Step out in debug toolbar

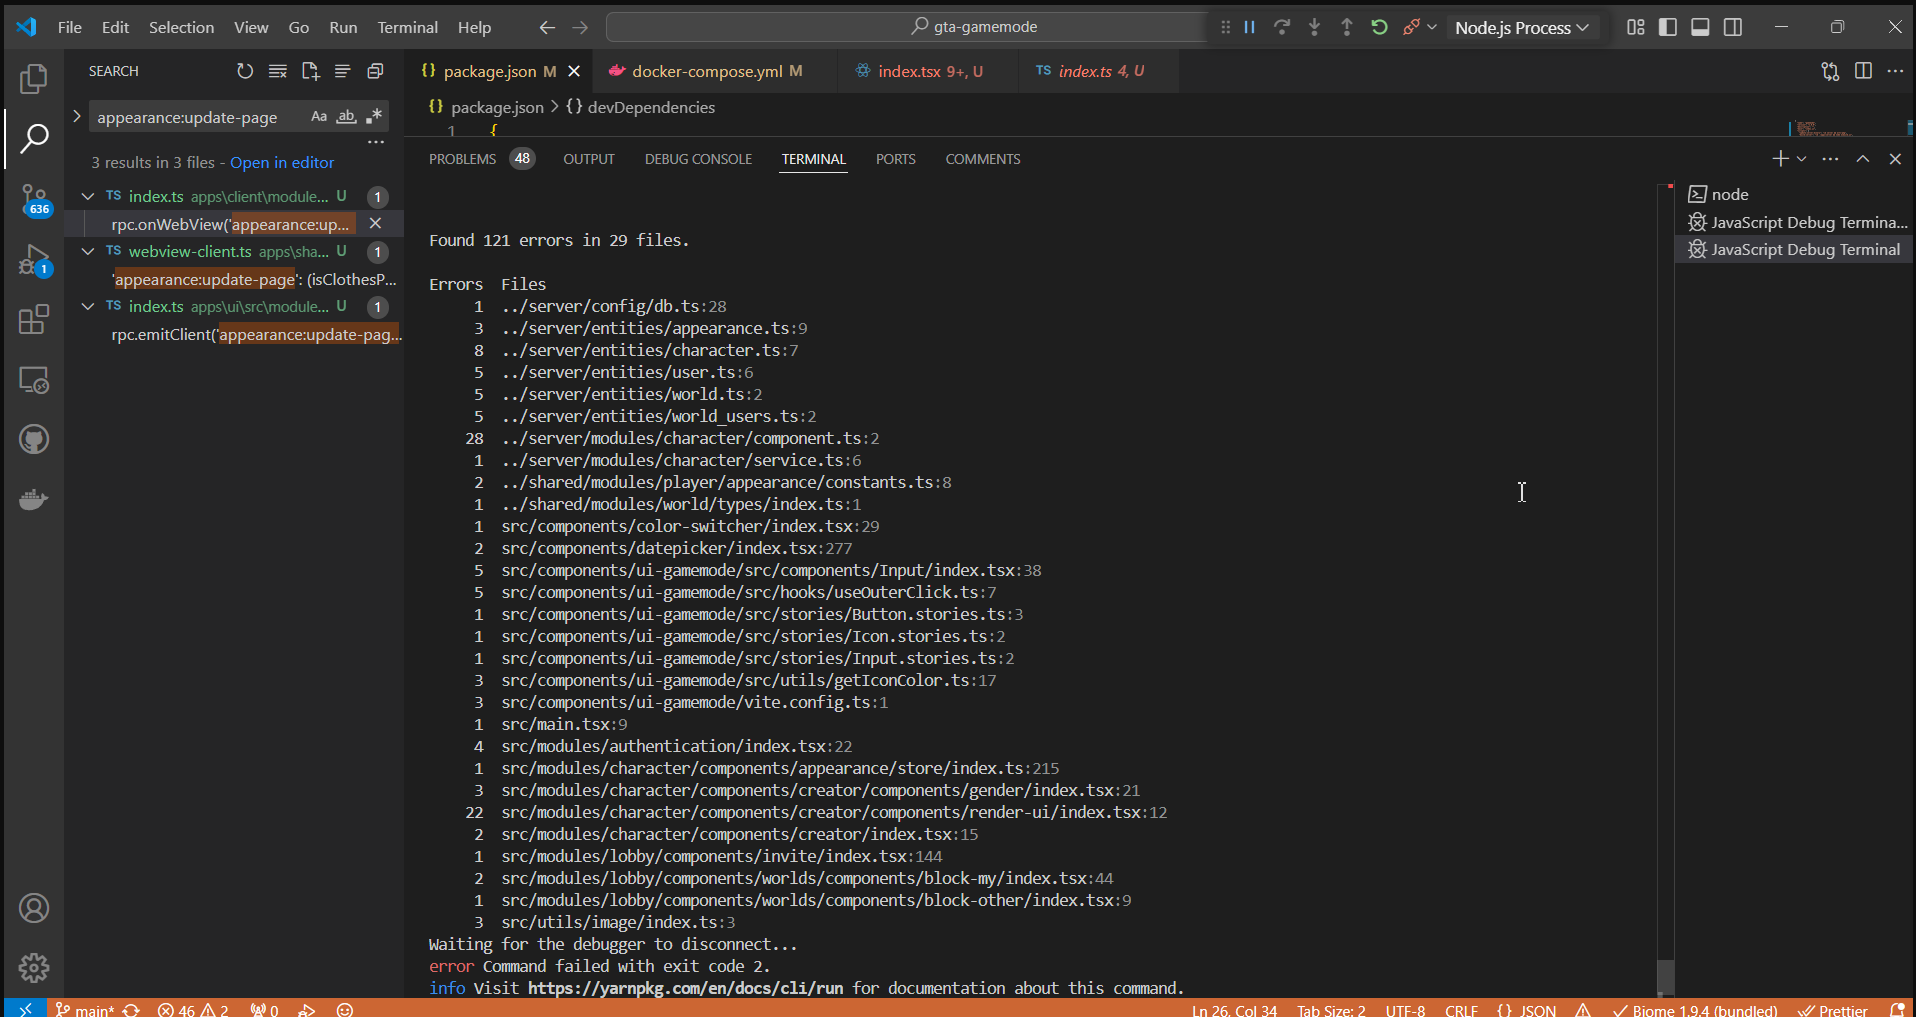1347,27
